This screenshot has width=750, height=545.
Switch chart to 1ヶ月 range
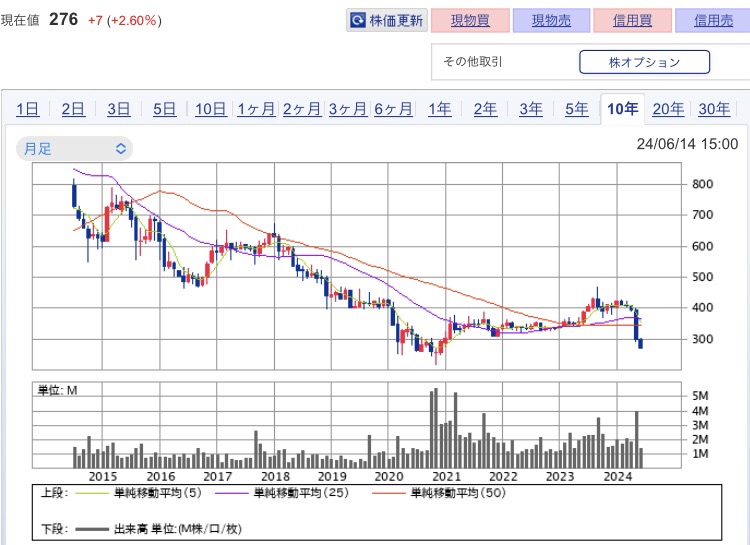(256, 109)
